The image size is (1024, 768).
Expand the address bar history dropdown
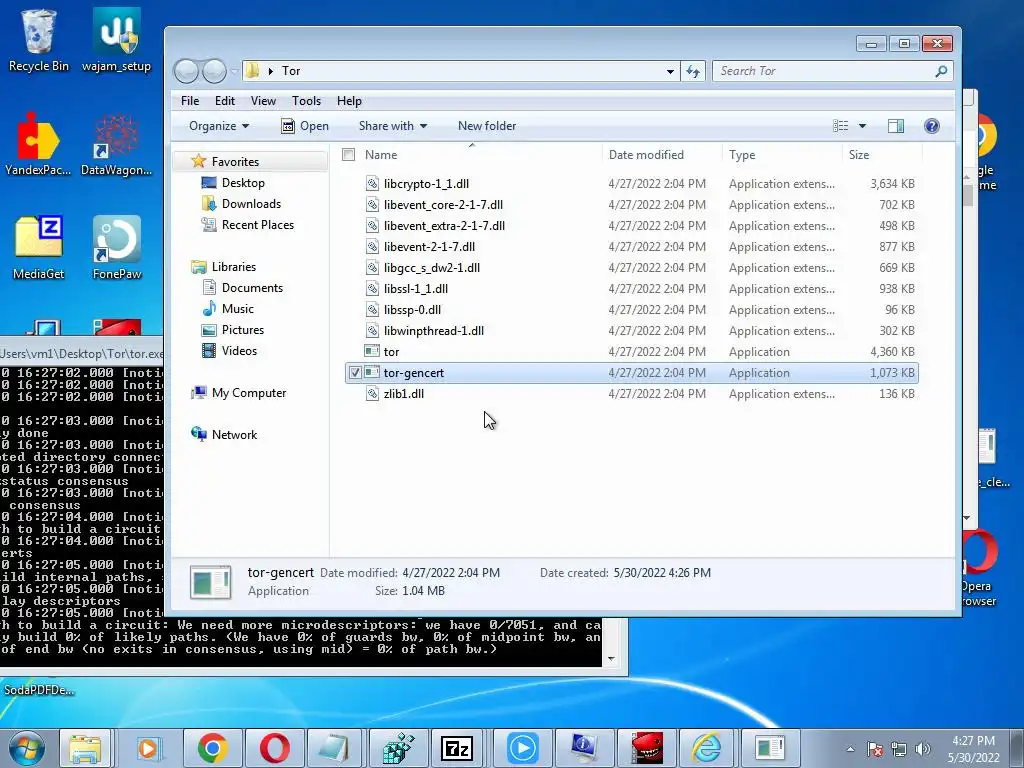(x=670, y=71)
